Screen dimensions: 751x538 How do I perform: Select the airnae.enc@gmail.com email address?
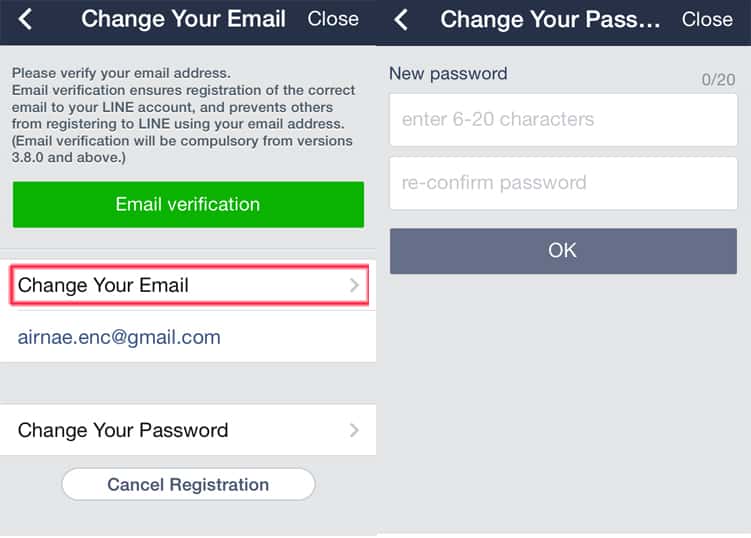coord(119,337)
